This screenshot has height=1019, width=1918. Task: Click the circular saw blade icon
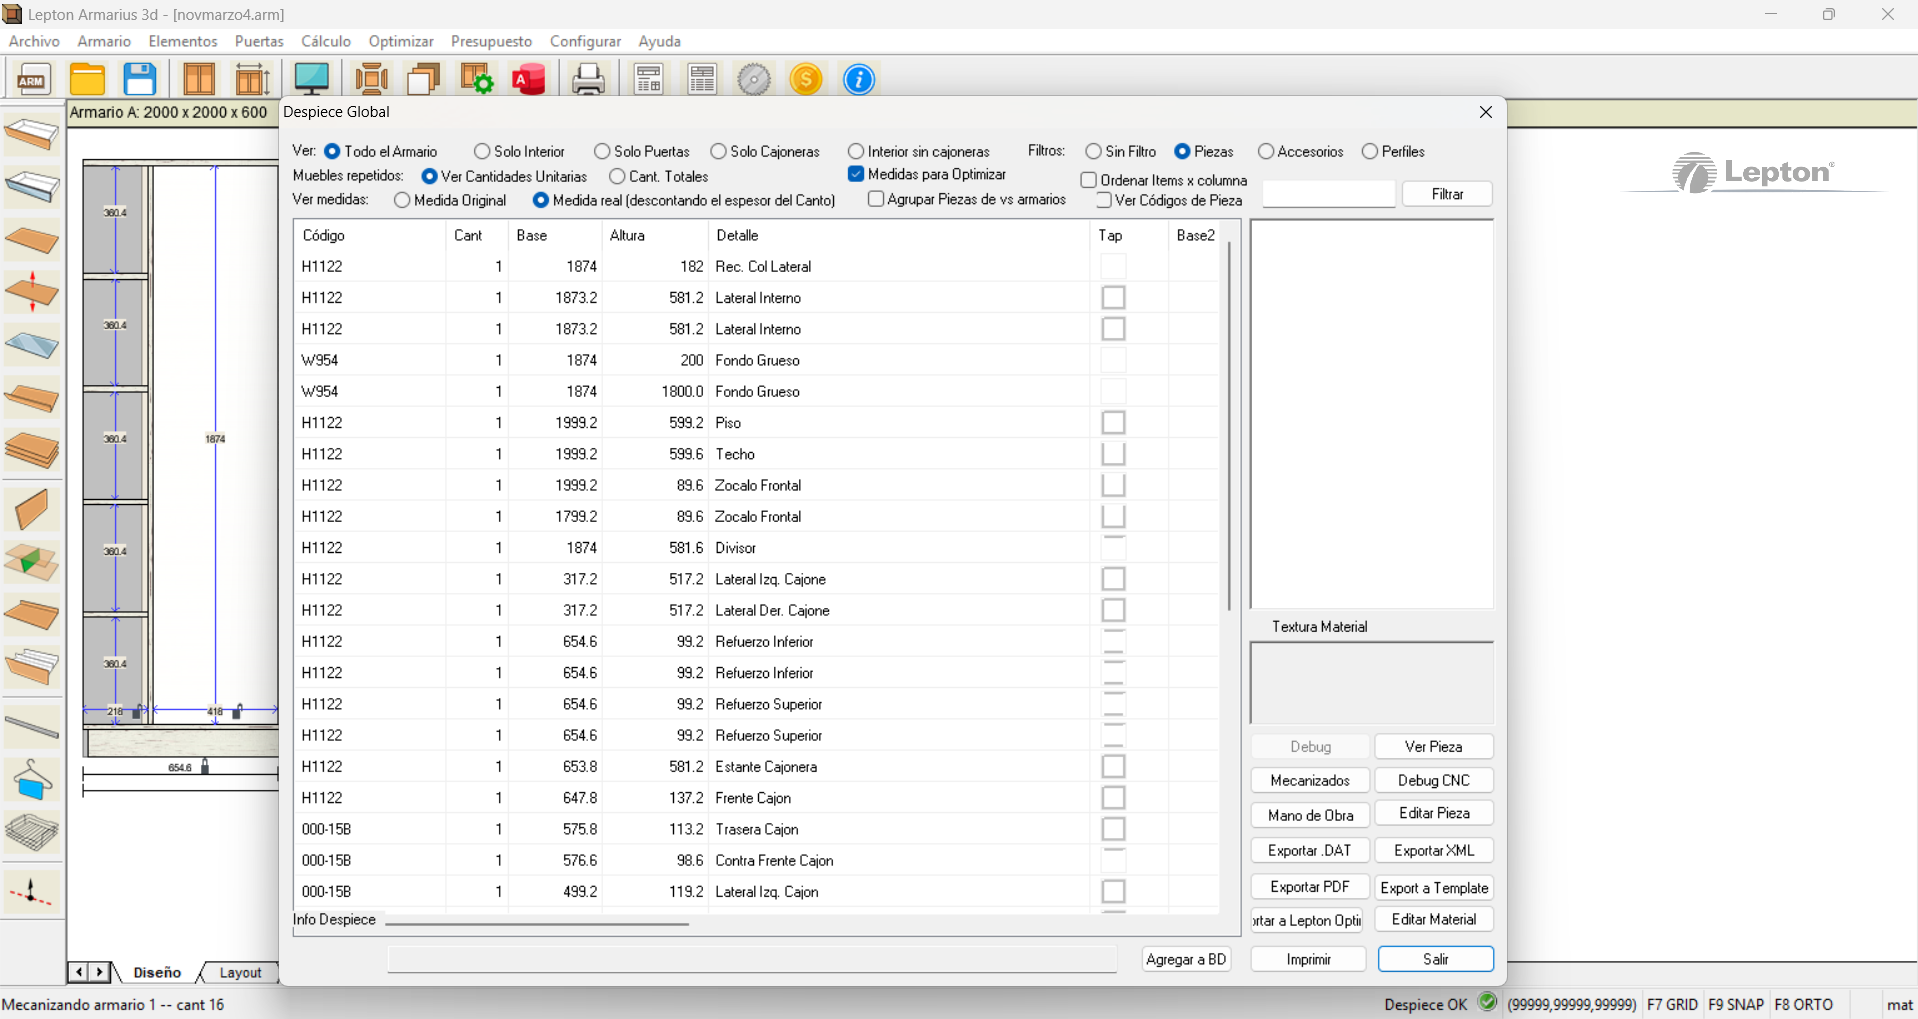click(x=754, y=79)
